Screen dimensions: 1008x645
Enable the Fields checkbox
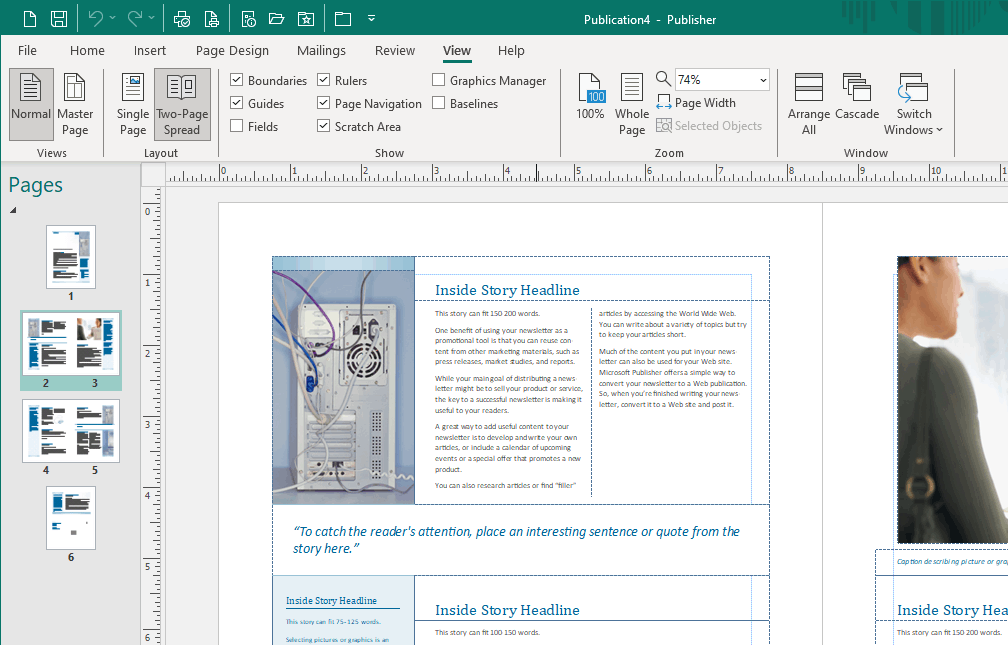click(237, 126)
